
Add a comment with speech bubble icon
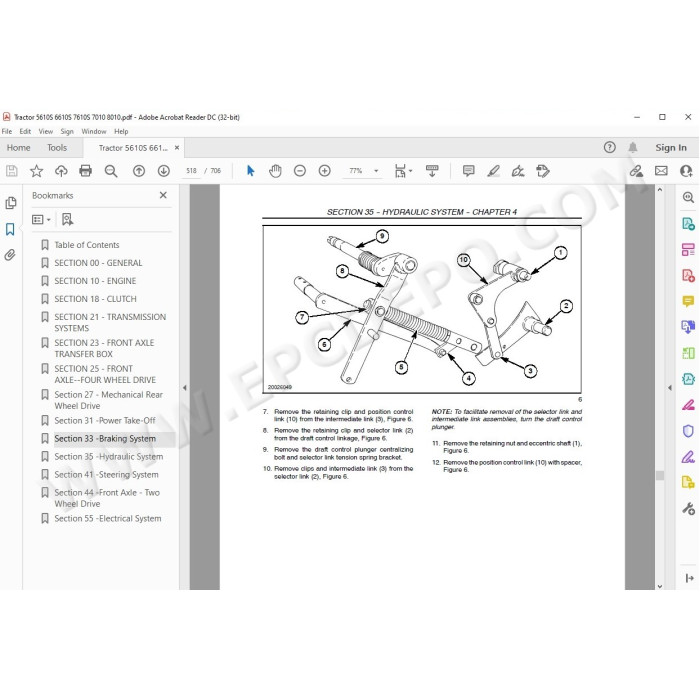point(468,171)
